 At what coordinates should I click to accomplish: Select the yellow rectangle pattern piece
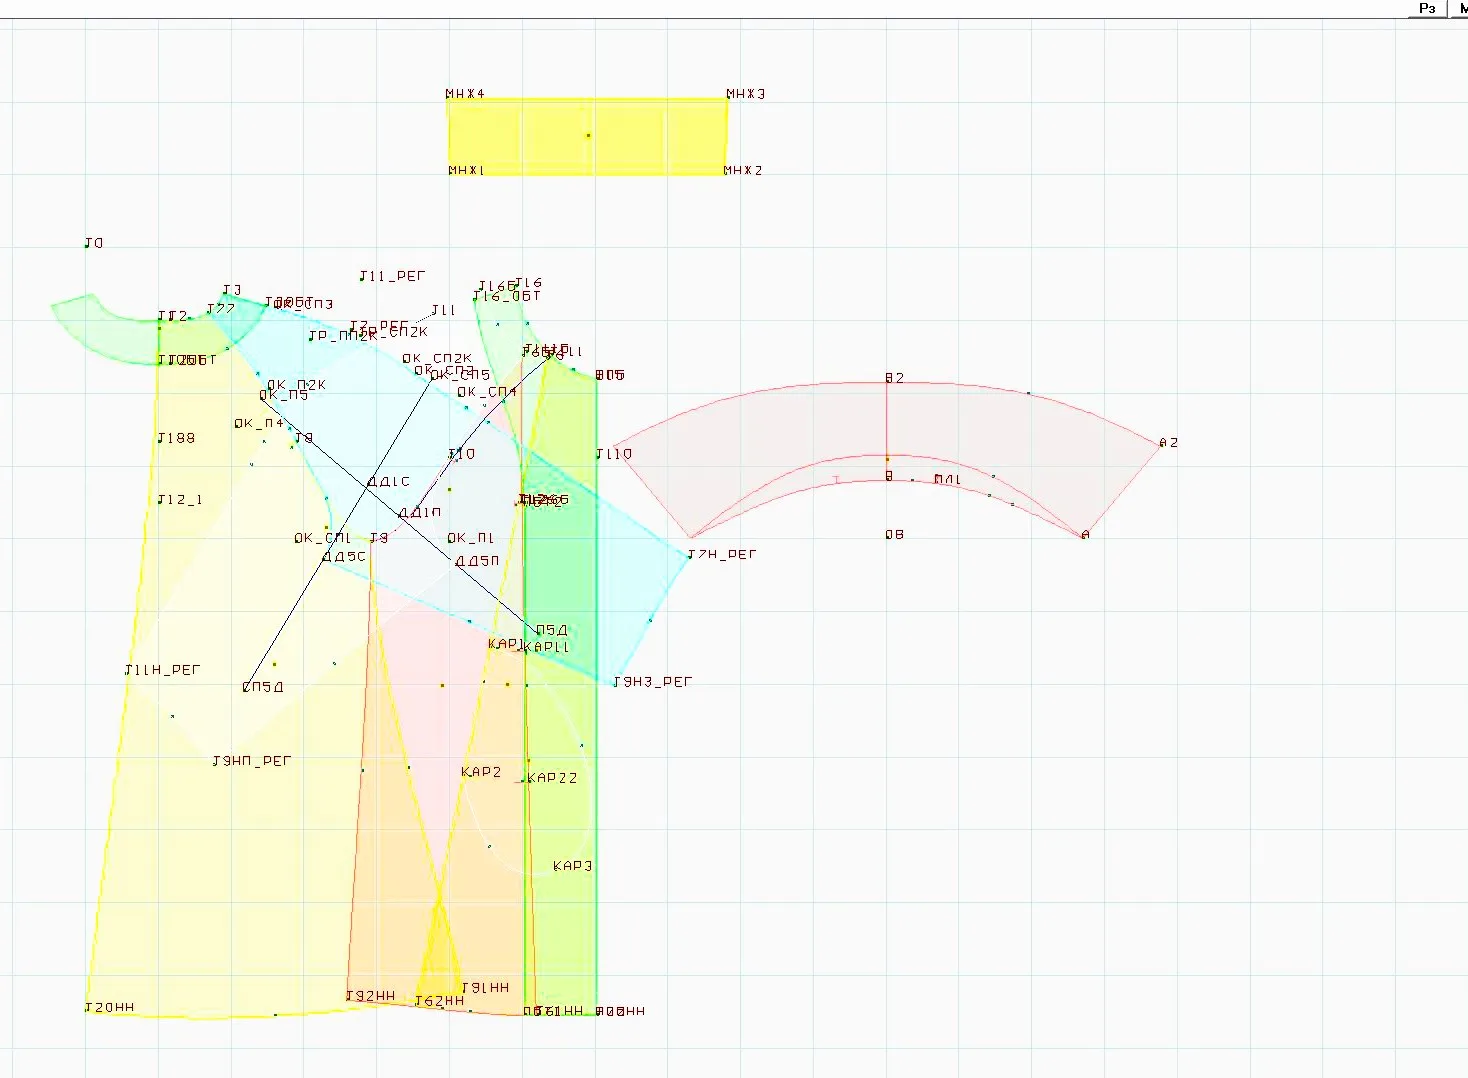tap(587, 136)
